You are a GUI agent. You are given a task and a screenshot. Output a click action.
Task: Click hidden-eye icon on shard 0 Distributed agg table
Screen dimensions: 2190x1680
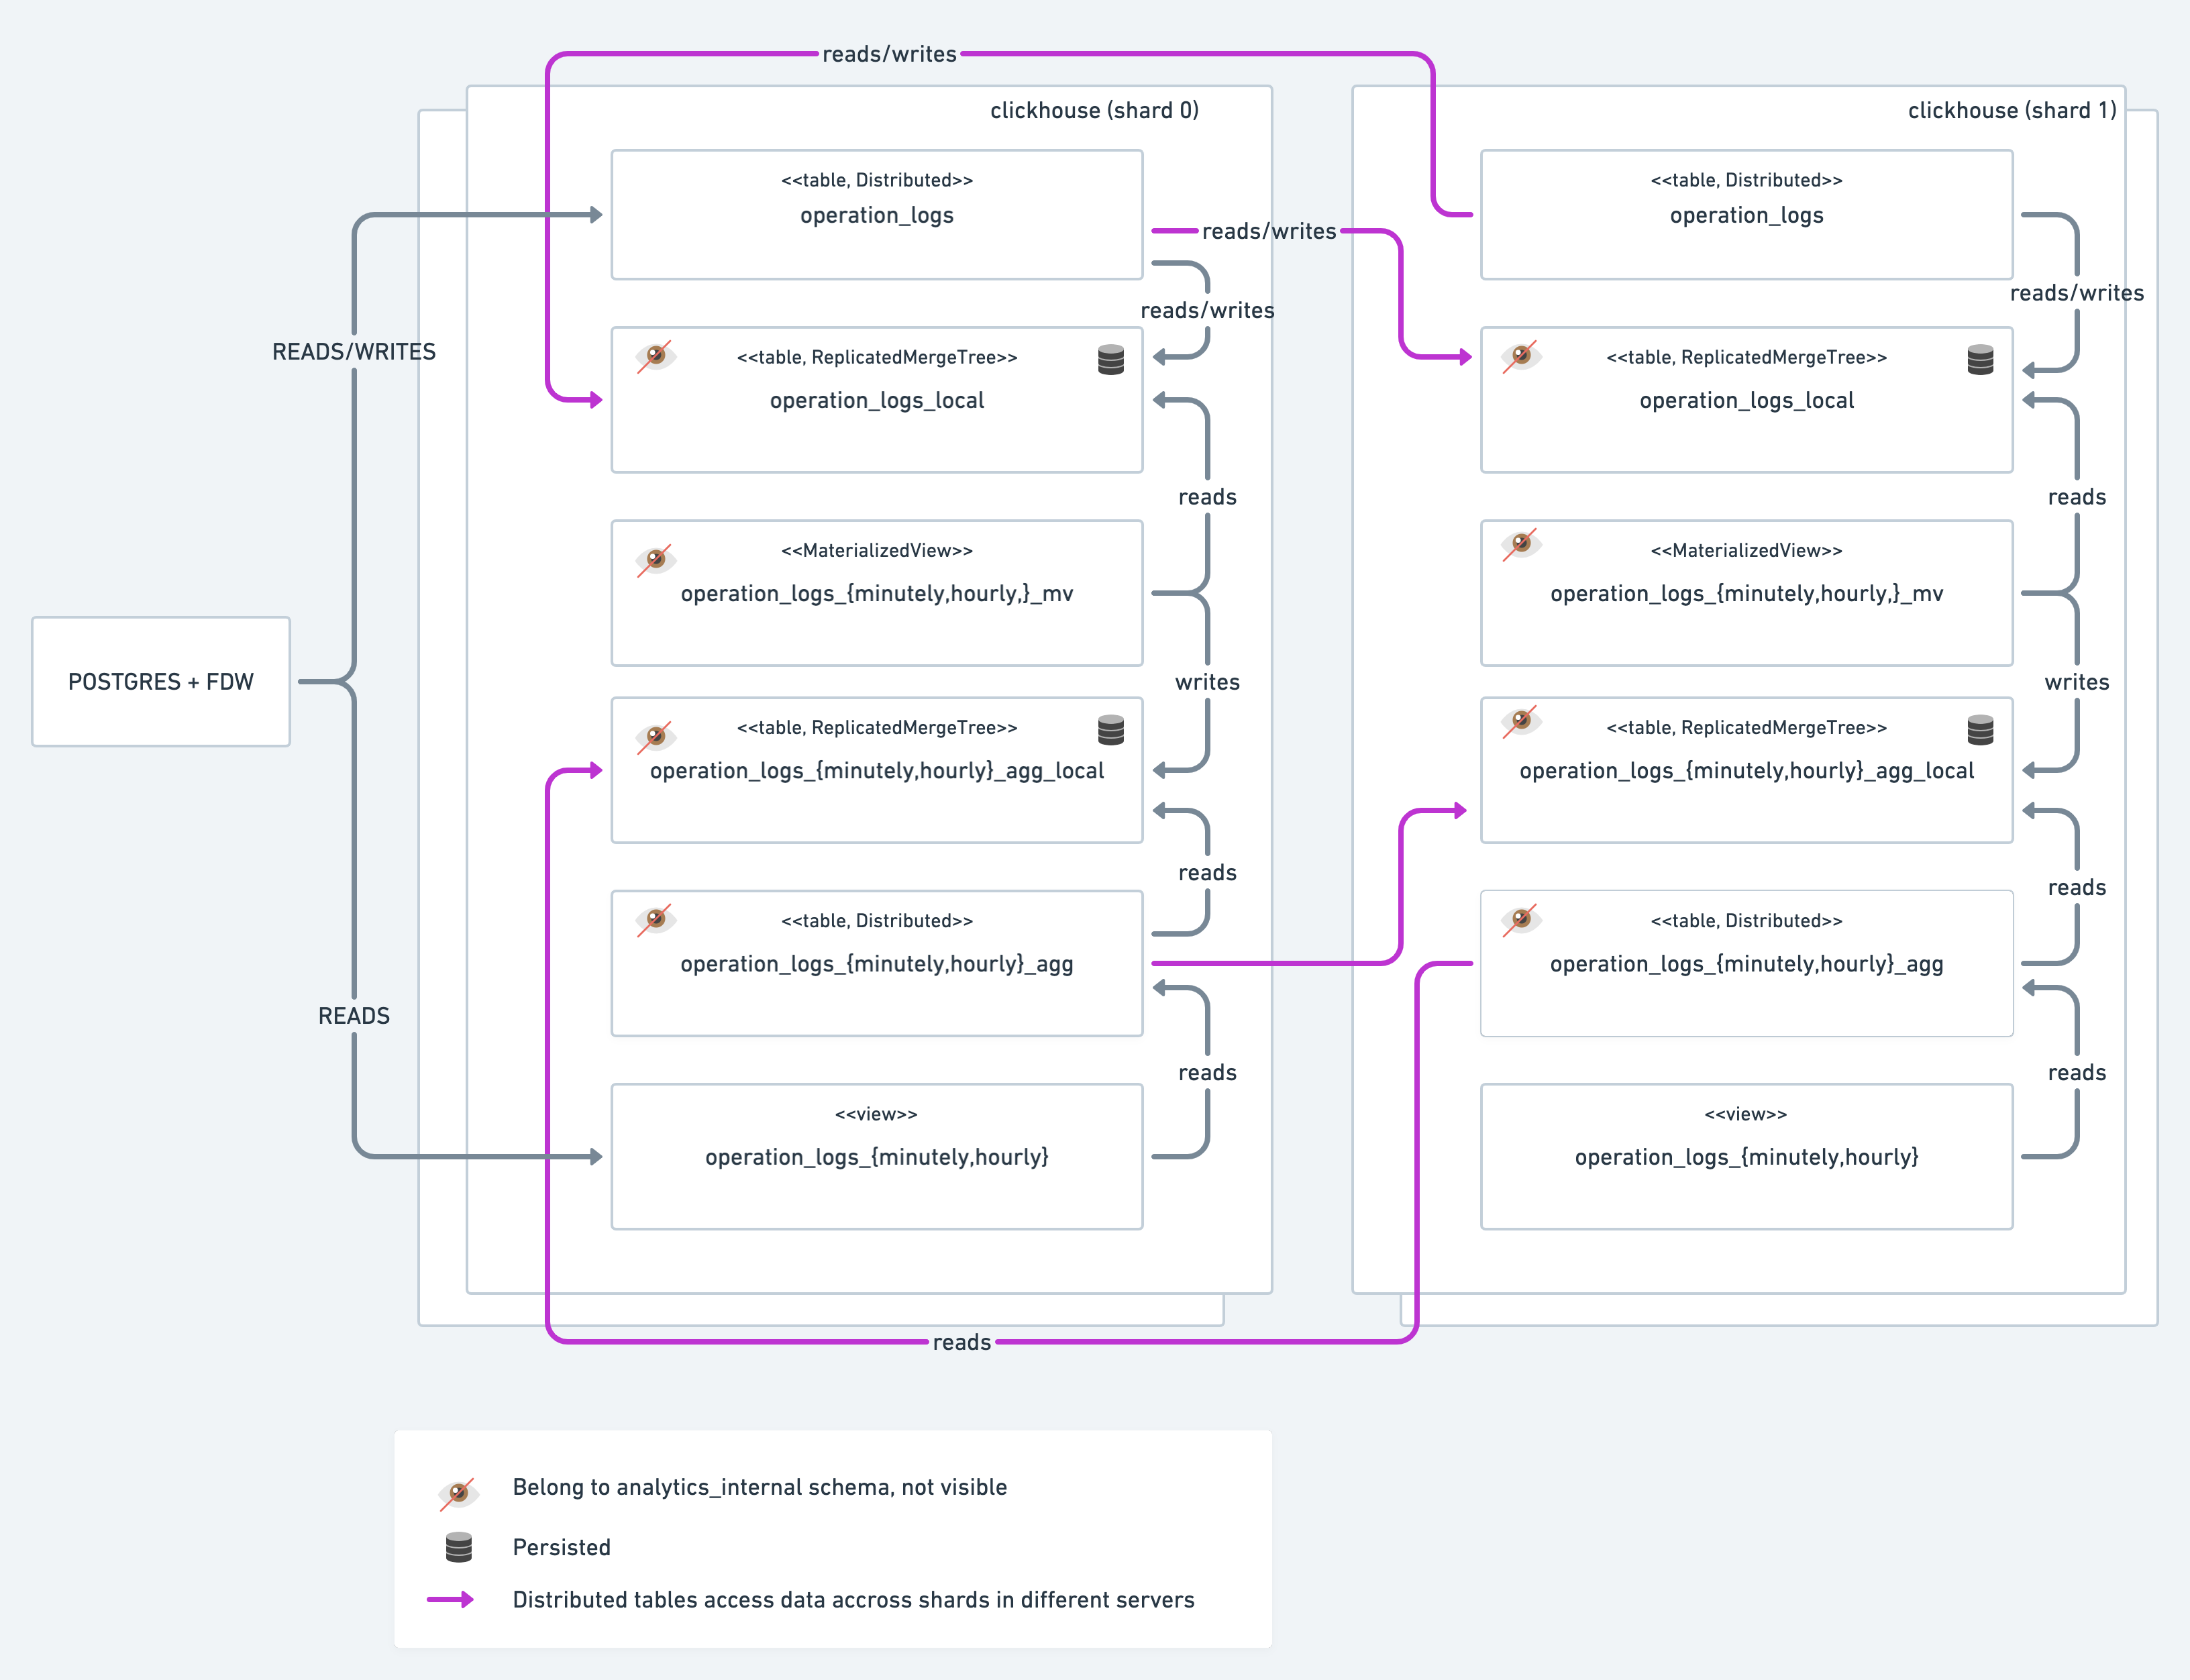pos(655,919)
